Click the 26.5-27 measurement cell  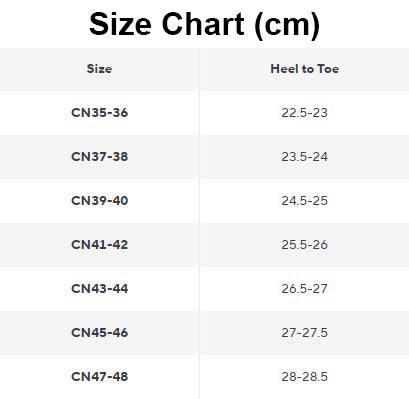tap(305, 289)
